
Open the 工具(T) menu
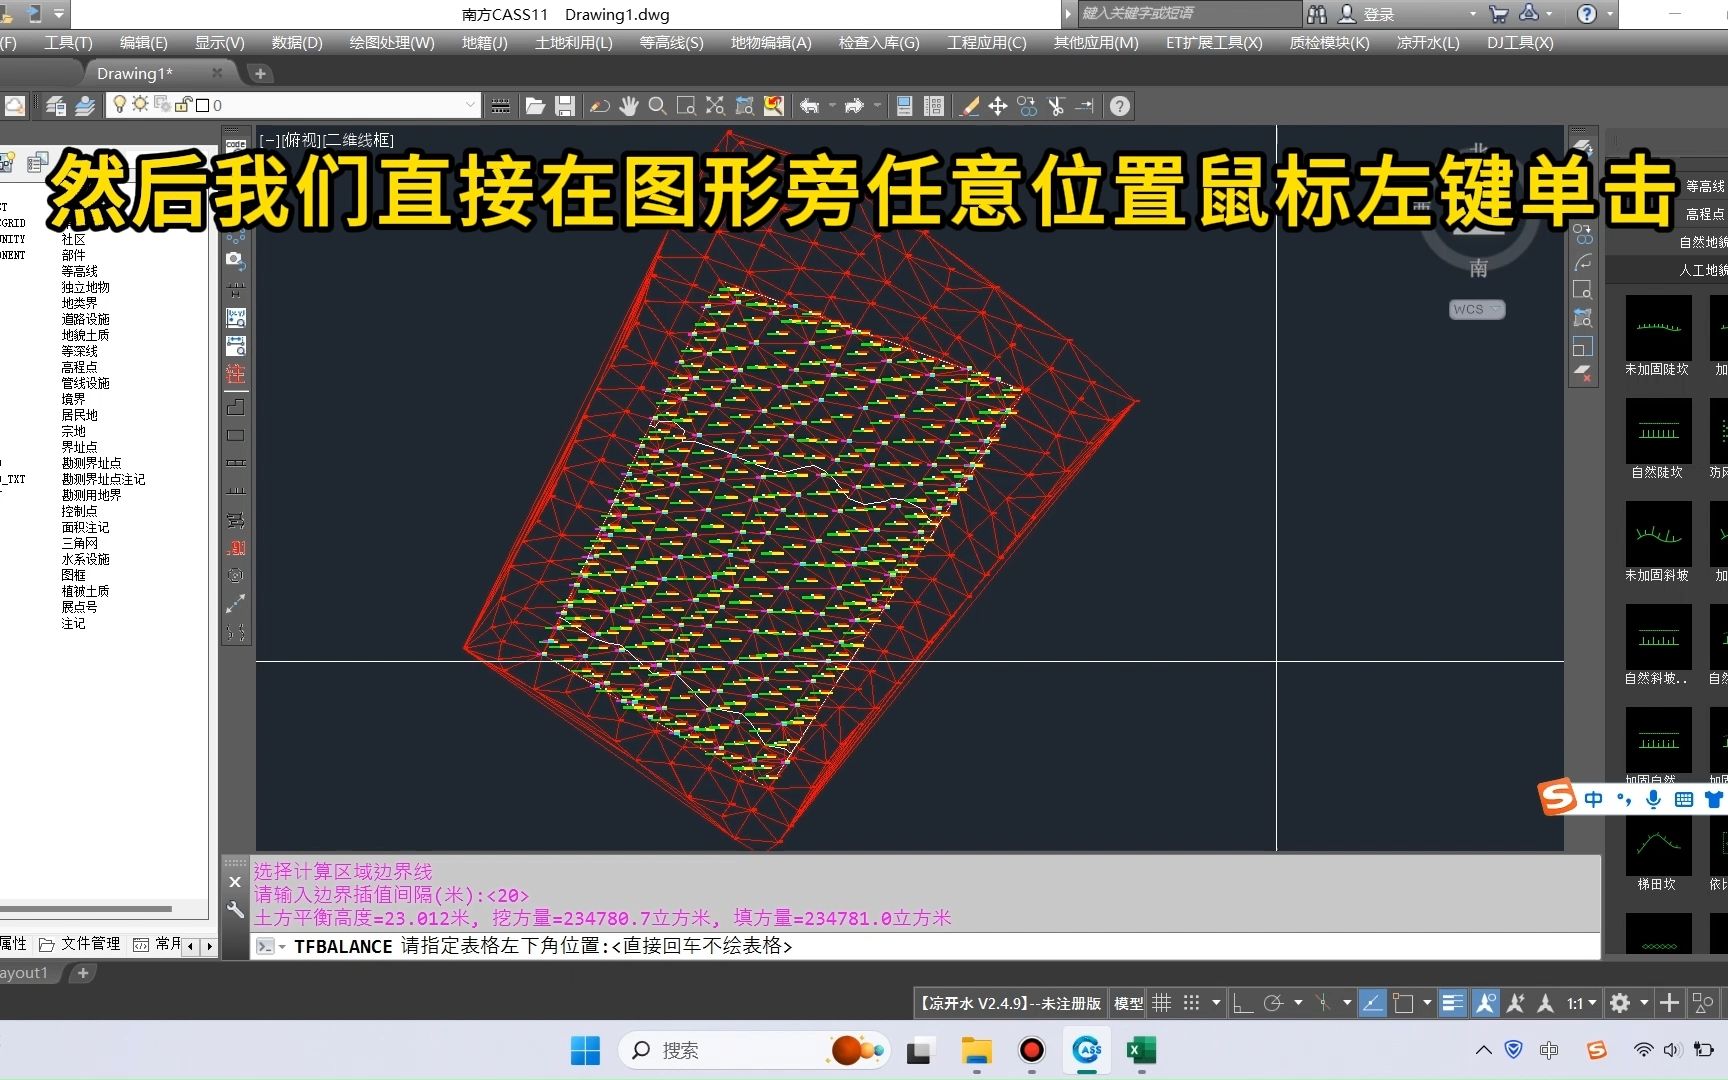[68, 42]
